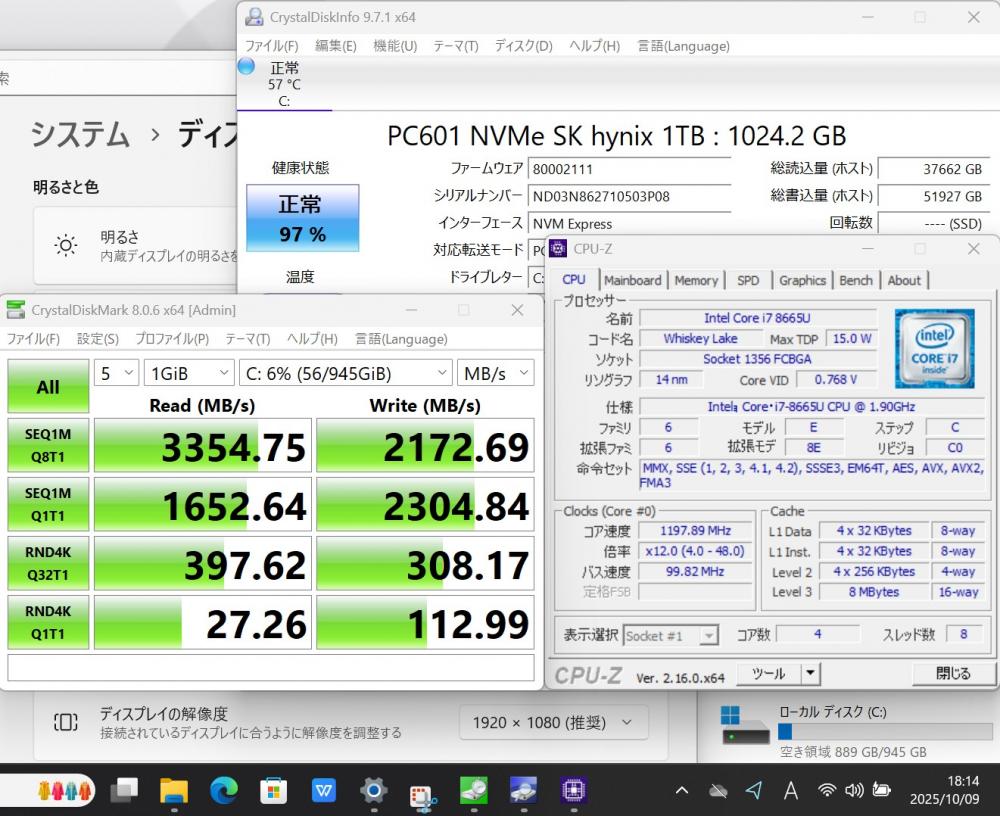
Task: Open File Explorer from the taskbar
Action: 174,791
